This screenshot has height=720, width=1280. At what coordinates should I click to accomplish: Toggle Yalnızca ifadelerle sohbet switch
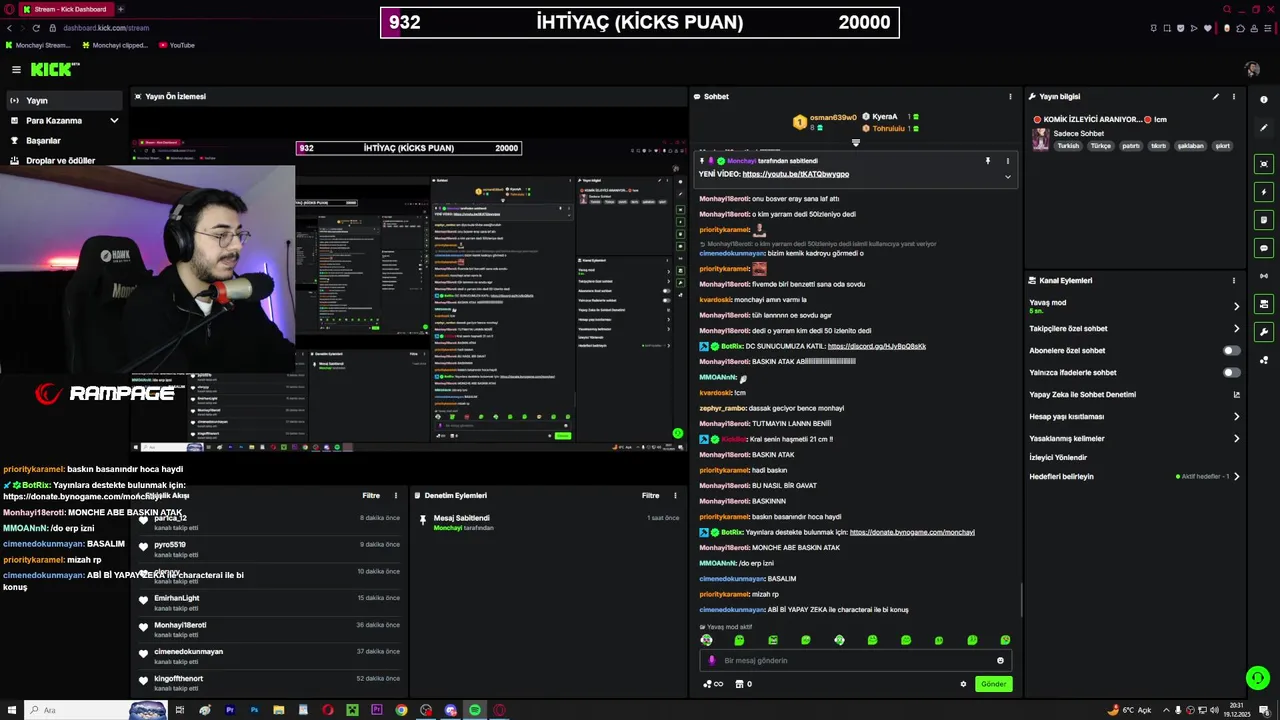tap(1232, 373)
